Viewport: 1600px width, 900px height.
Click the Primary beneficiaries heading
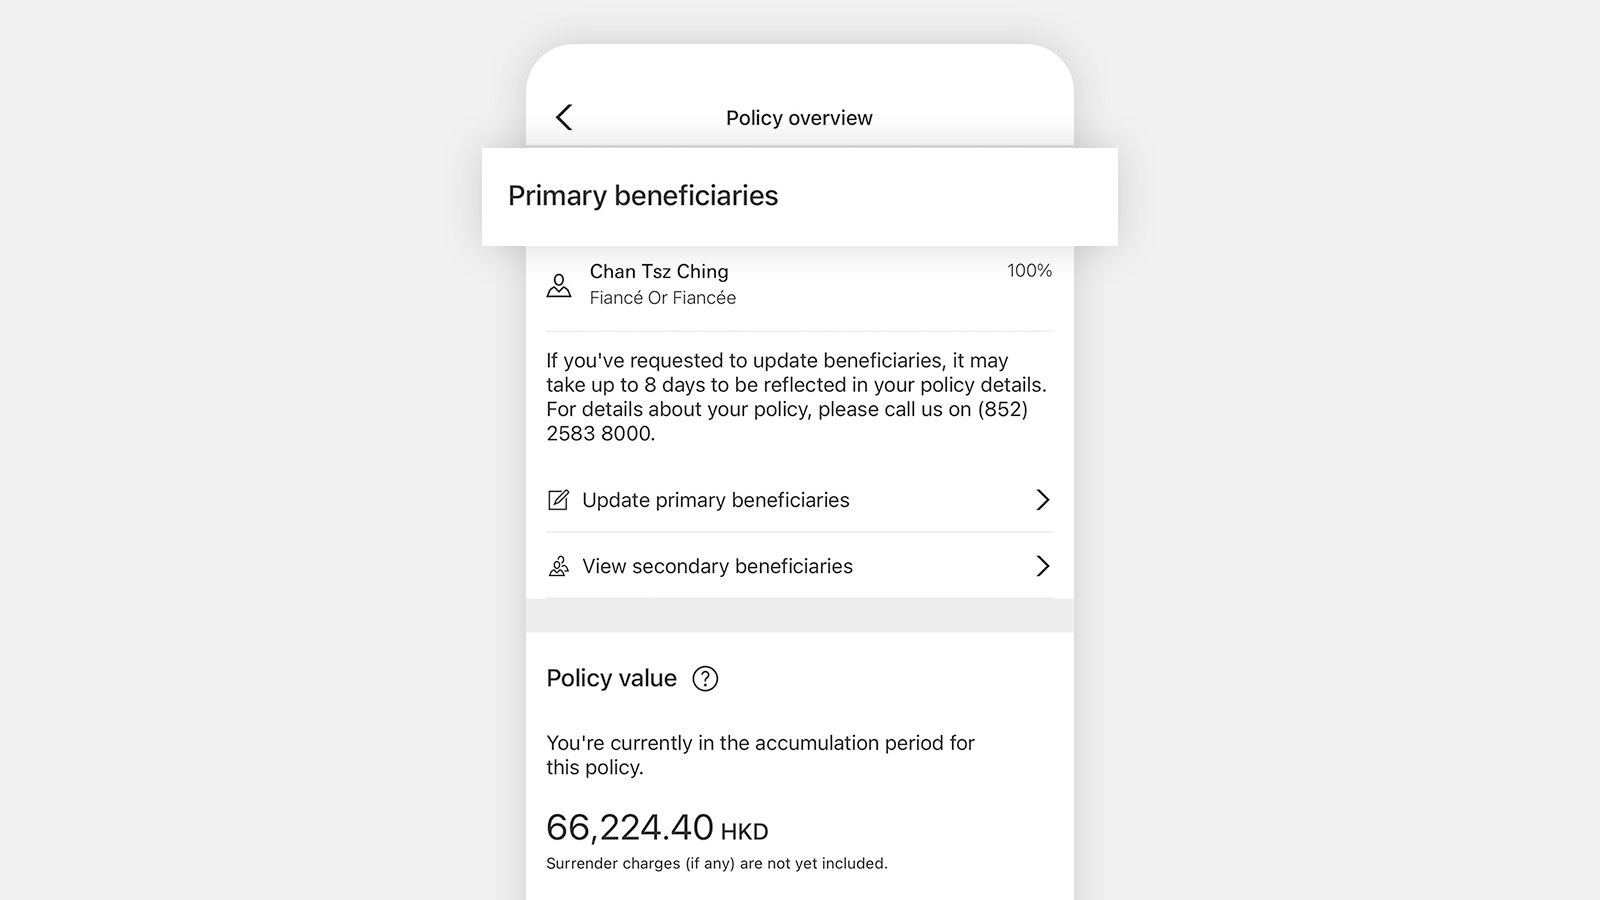[x=643, y=196]
